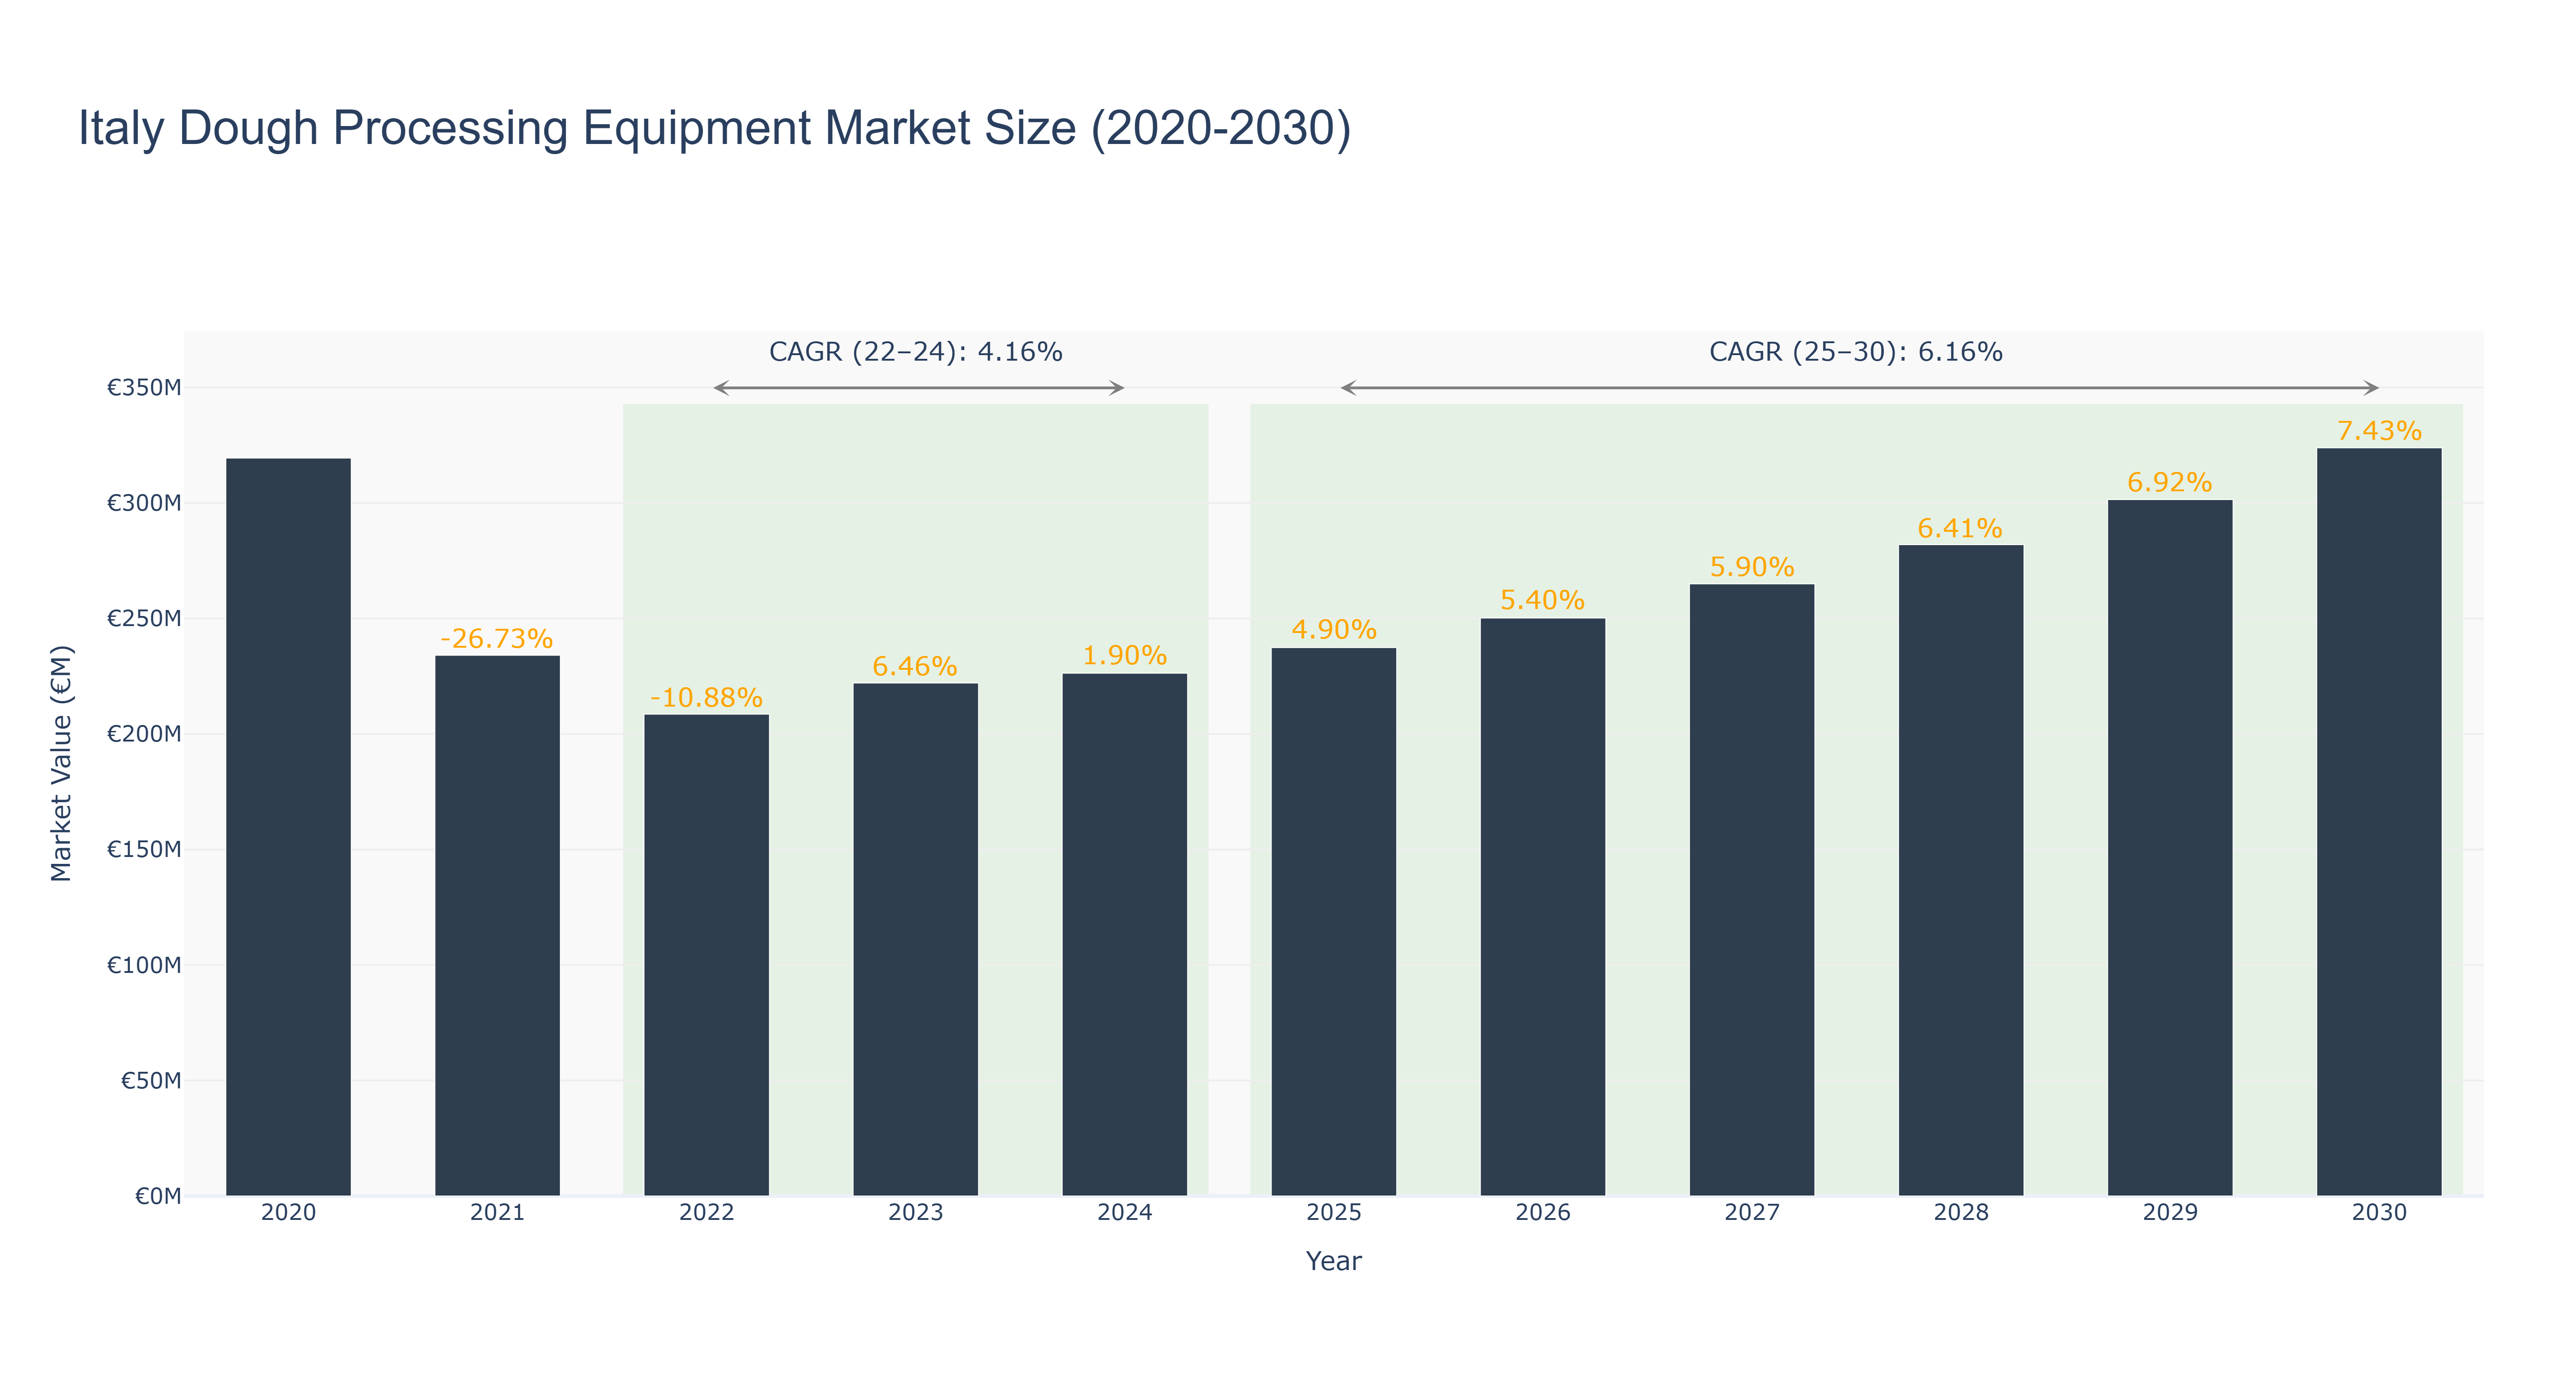
Task: Click the 2020 x-axis year label
Action: [288, 1213]
